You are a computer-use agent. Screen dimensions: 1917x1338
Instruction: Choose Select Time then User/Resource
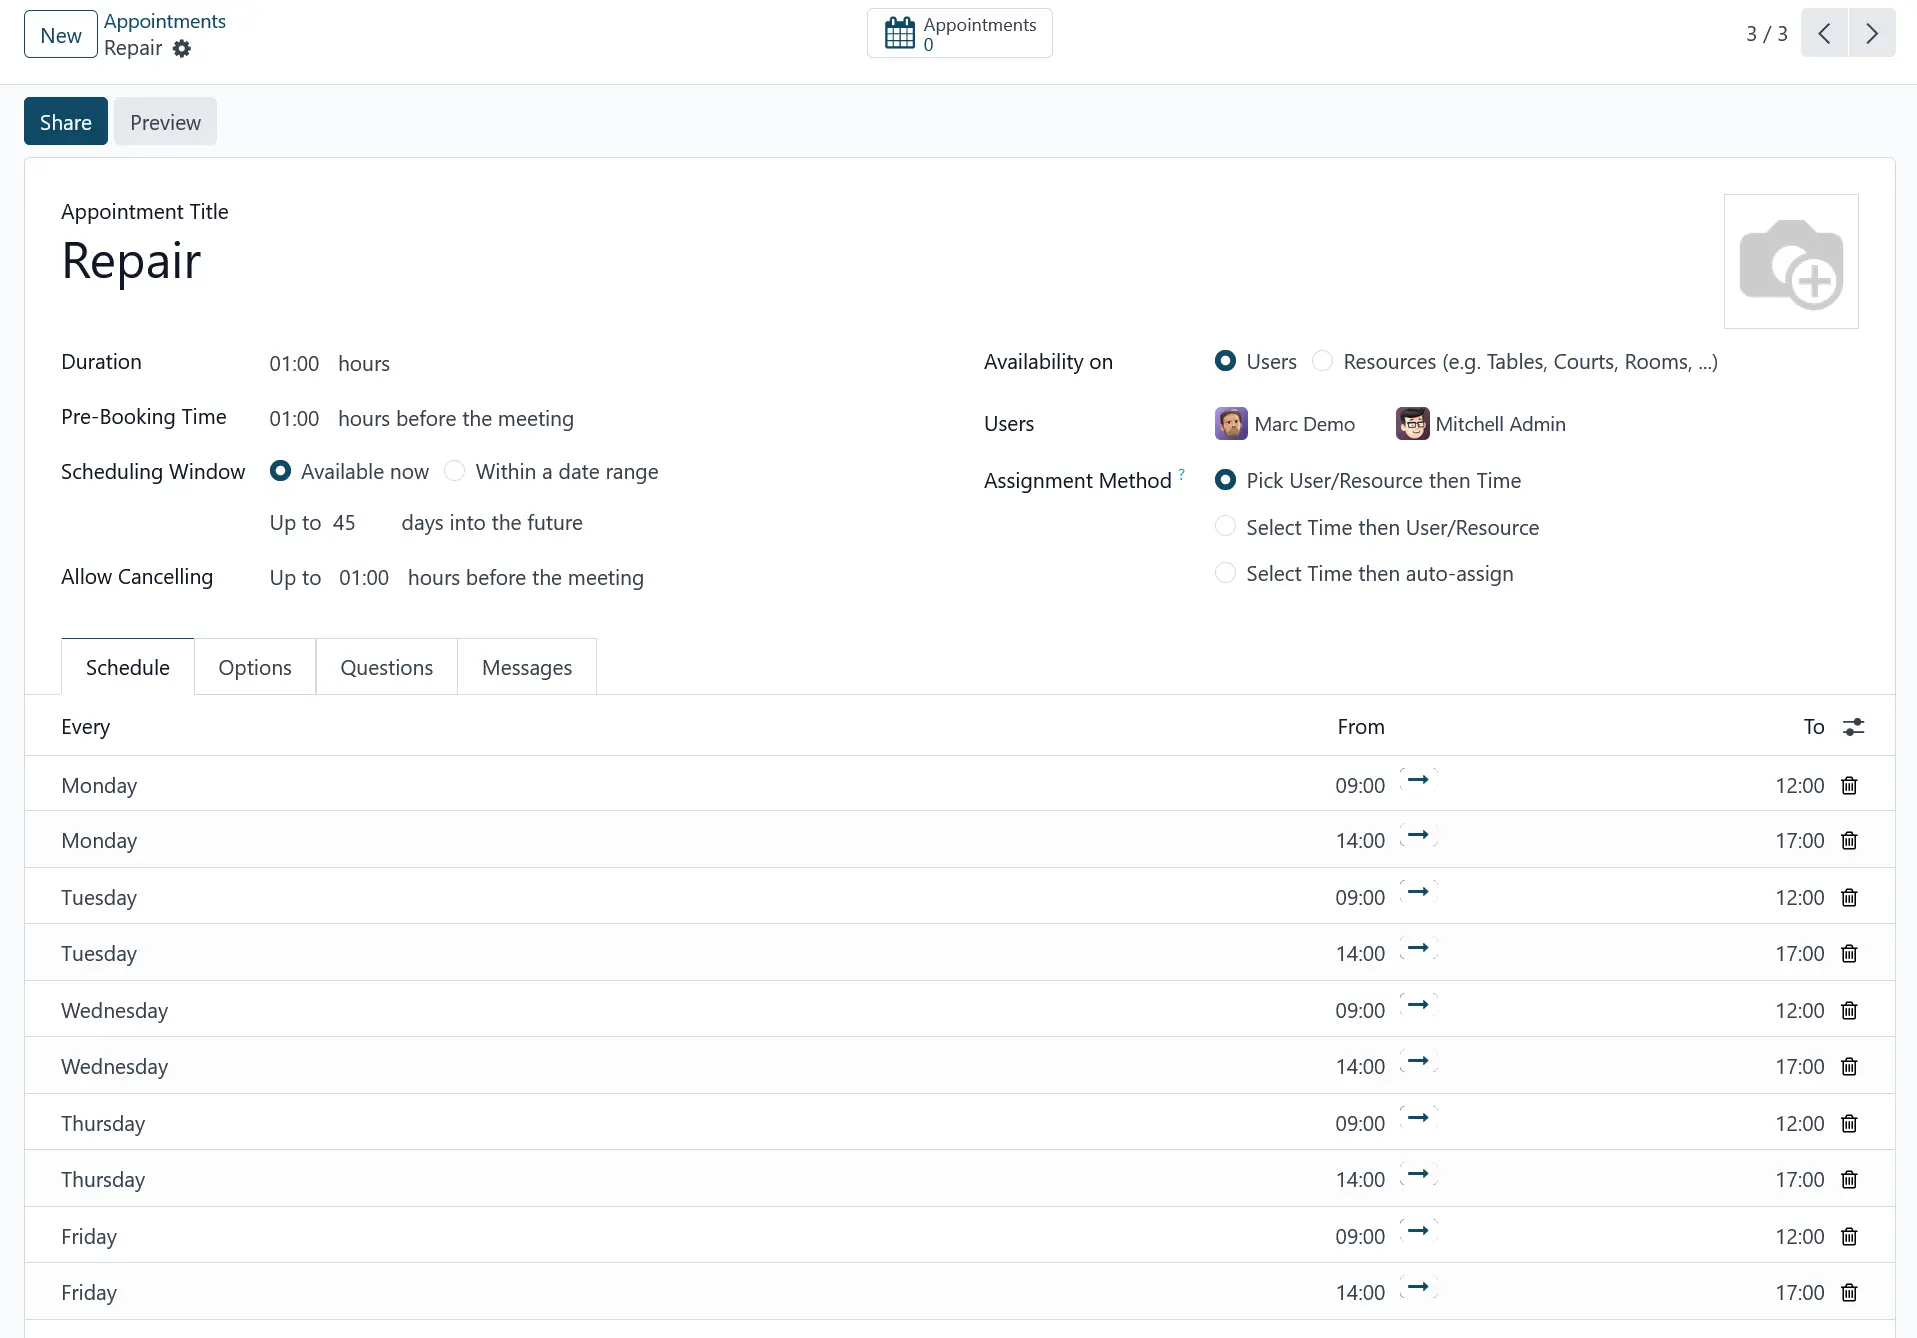(1225, 528)
